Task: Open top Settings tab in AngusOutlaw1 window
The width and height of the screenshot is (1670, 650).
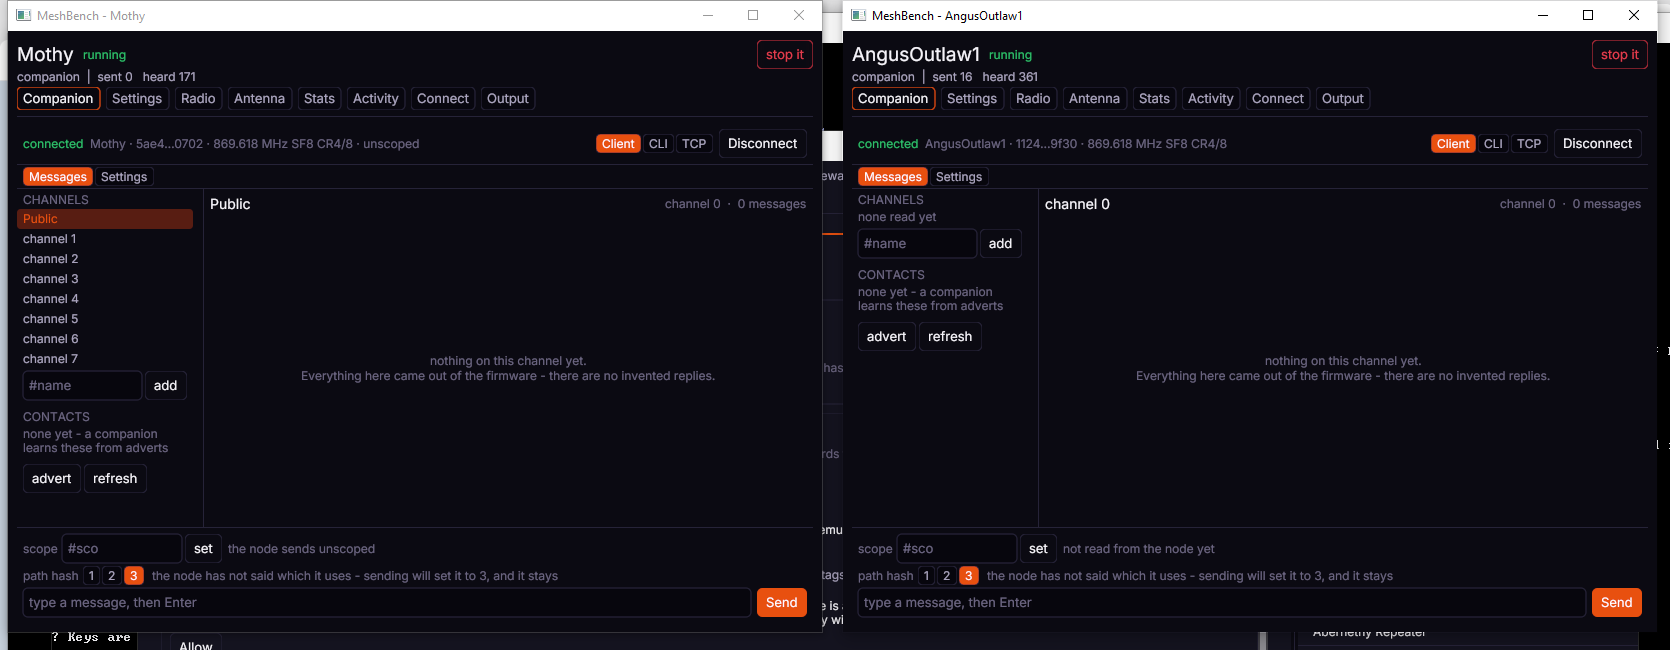Action: (x=972, y=98)
